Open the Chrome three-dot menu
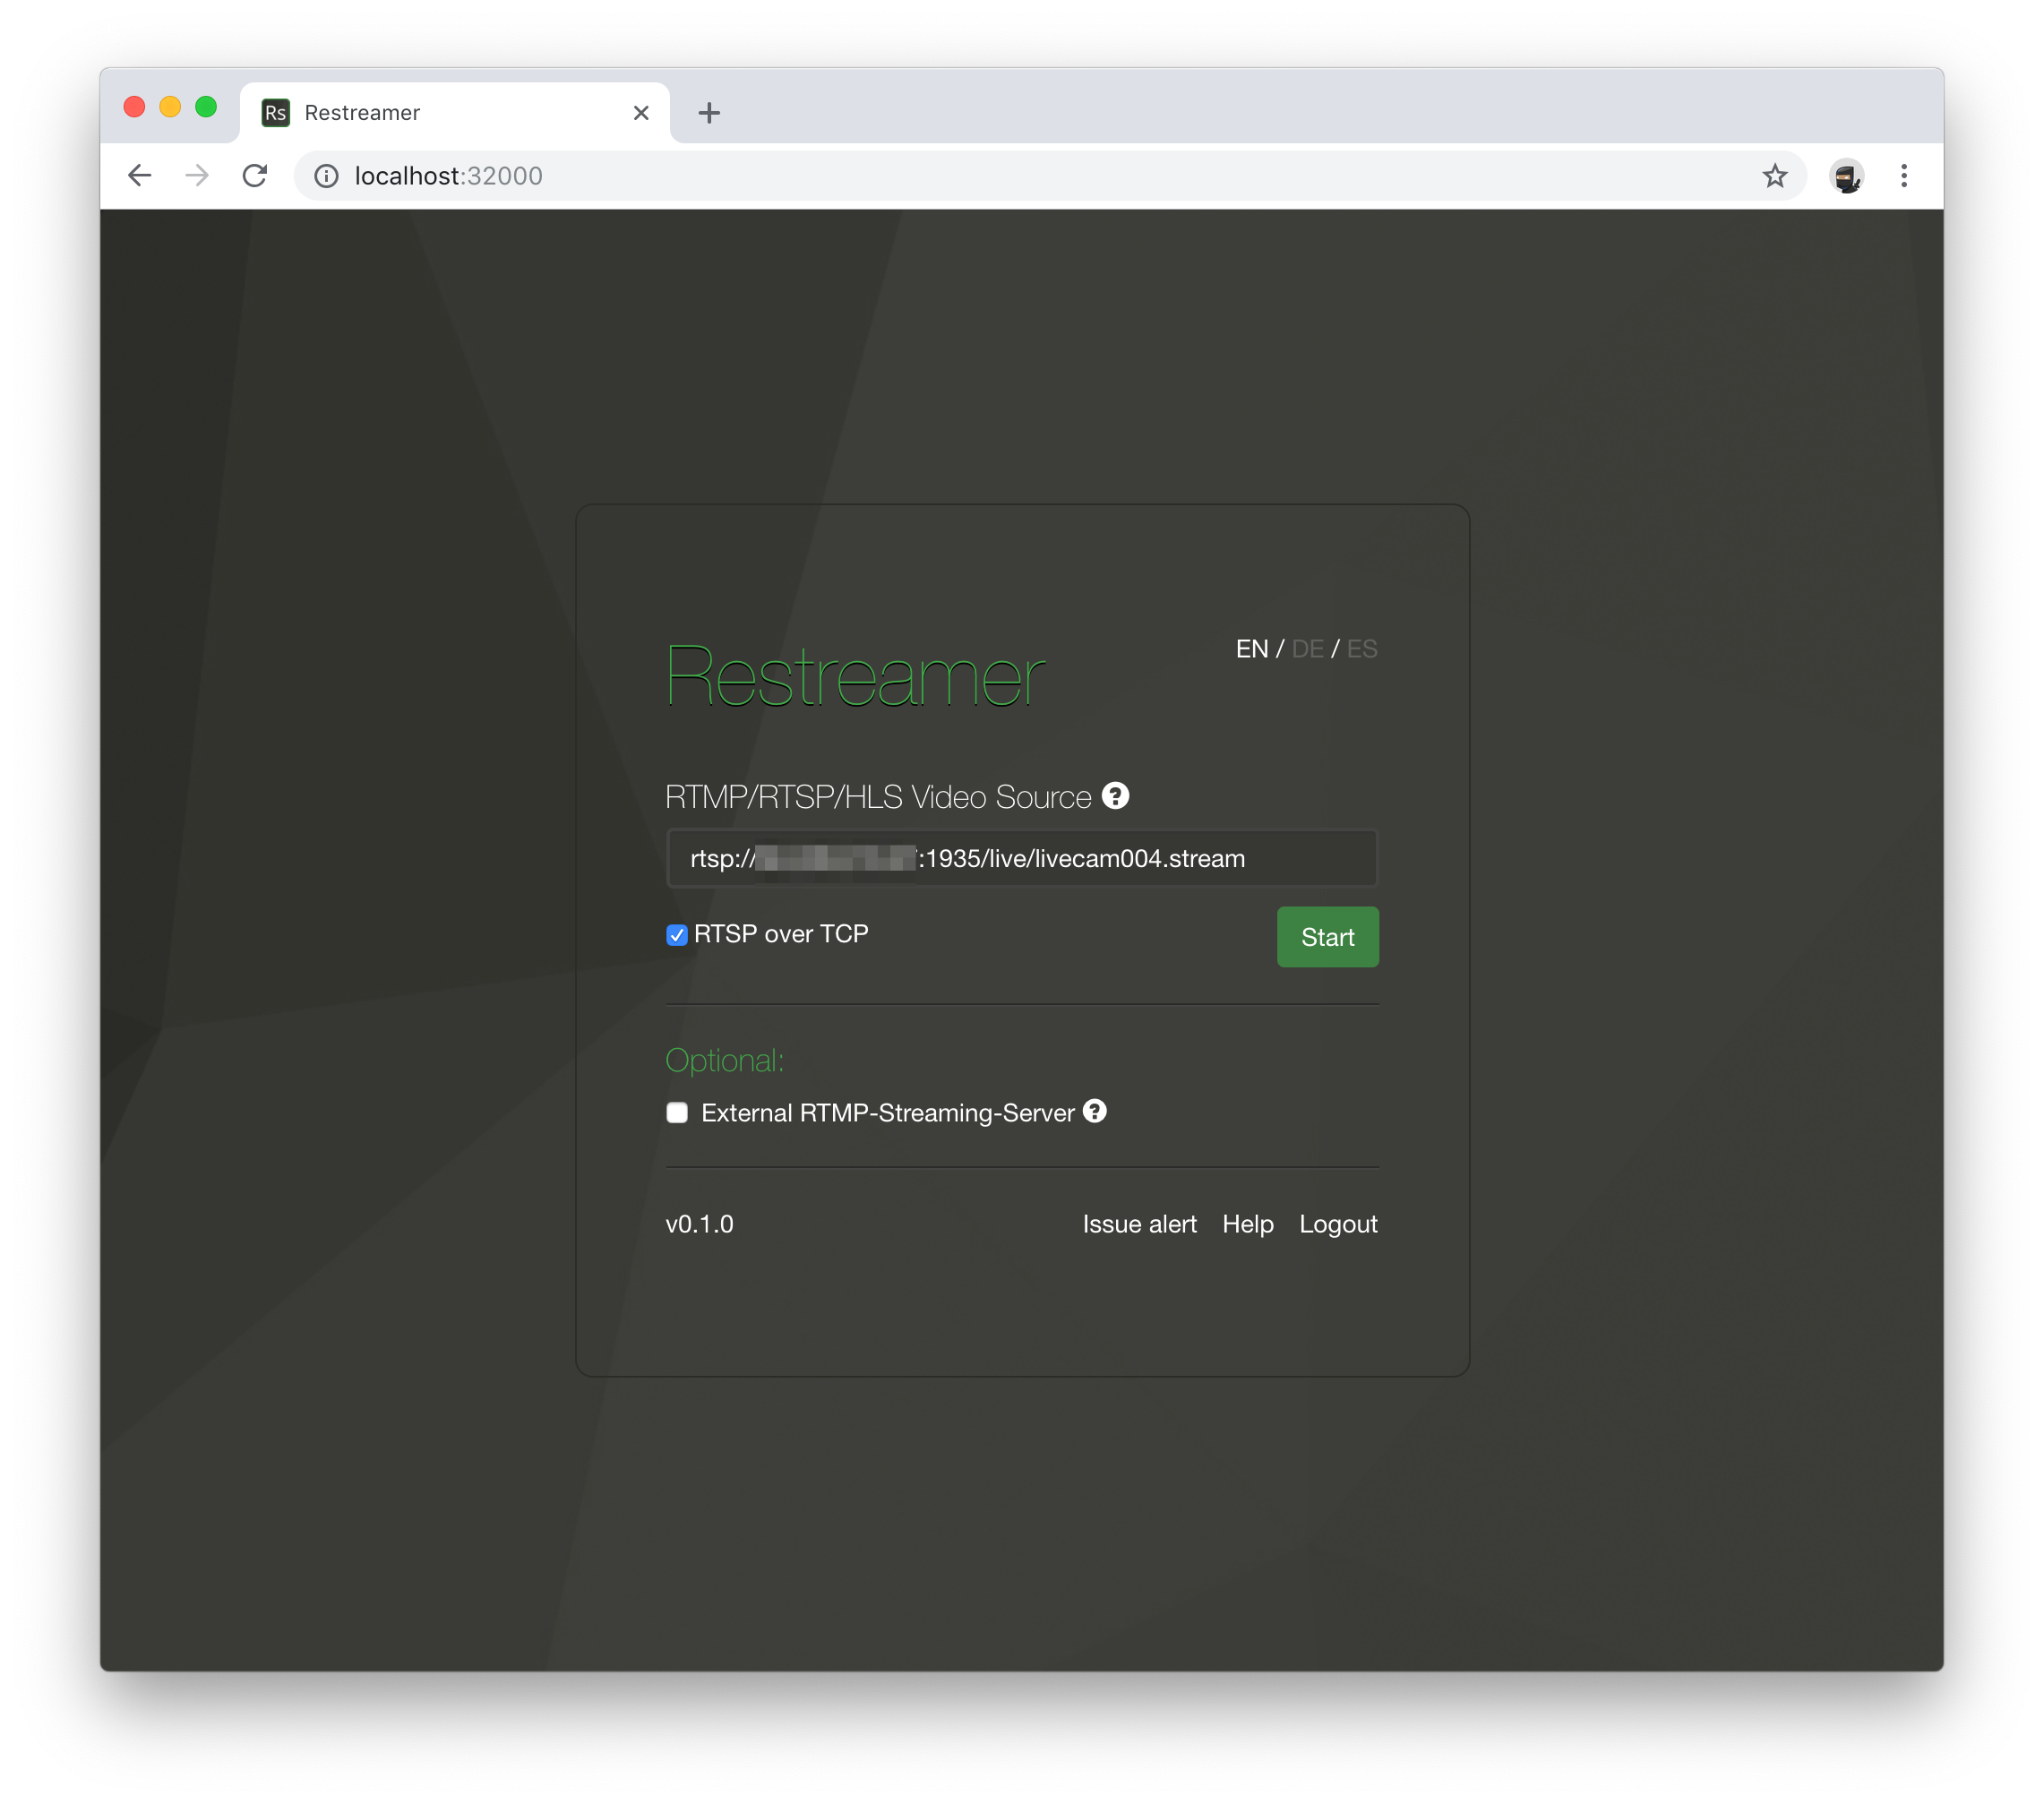Screen dimensions: 2044x1804 click(x=1903, y=176)
